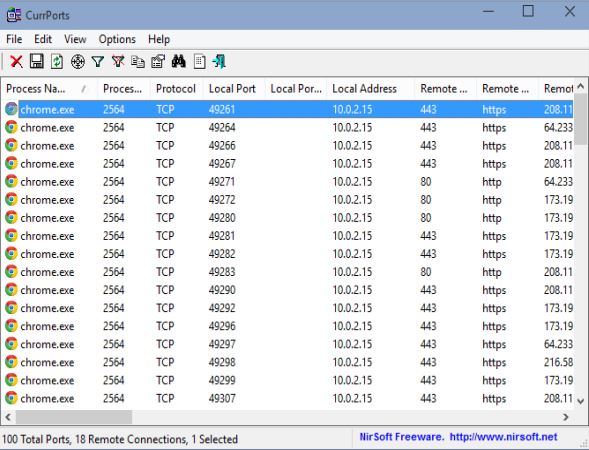The image size is (589, 450).
Task: Open the View menu
Action: pyautogui.click(x=75, y=39)
